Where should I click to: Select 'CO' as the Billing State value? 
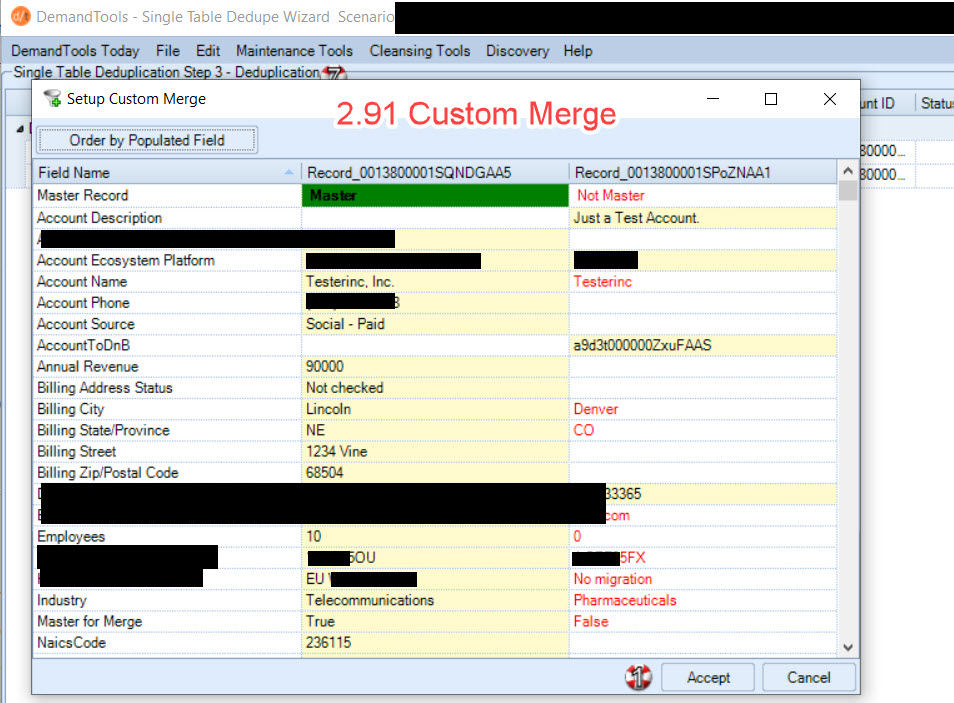coord(583,430)
